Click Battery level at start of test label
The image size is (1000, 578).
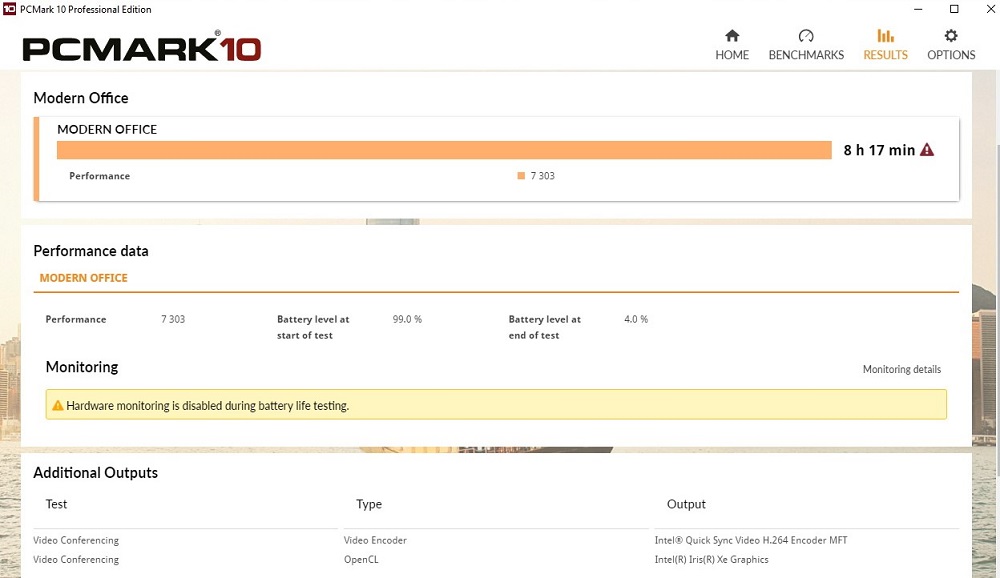(313, 327)
